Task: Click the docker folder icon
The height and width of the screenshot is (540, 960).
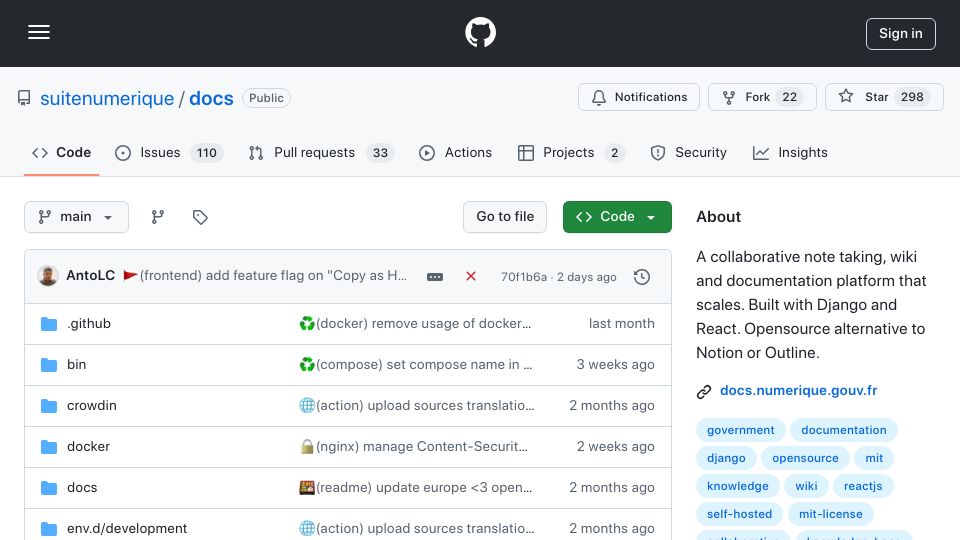Action: [x=49, y=447]
